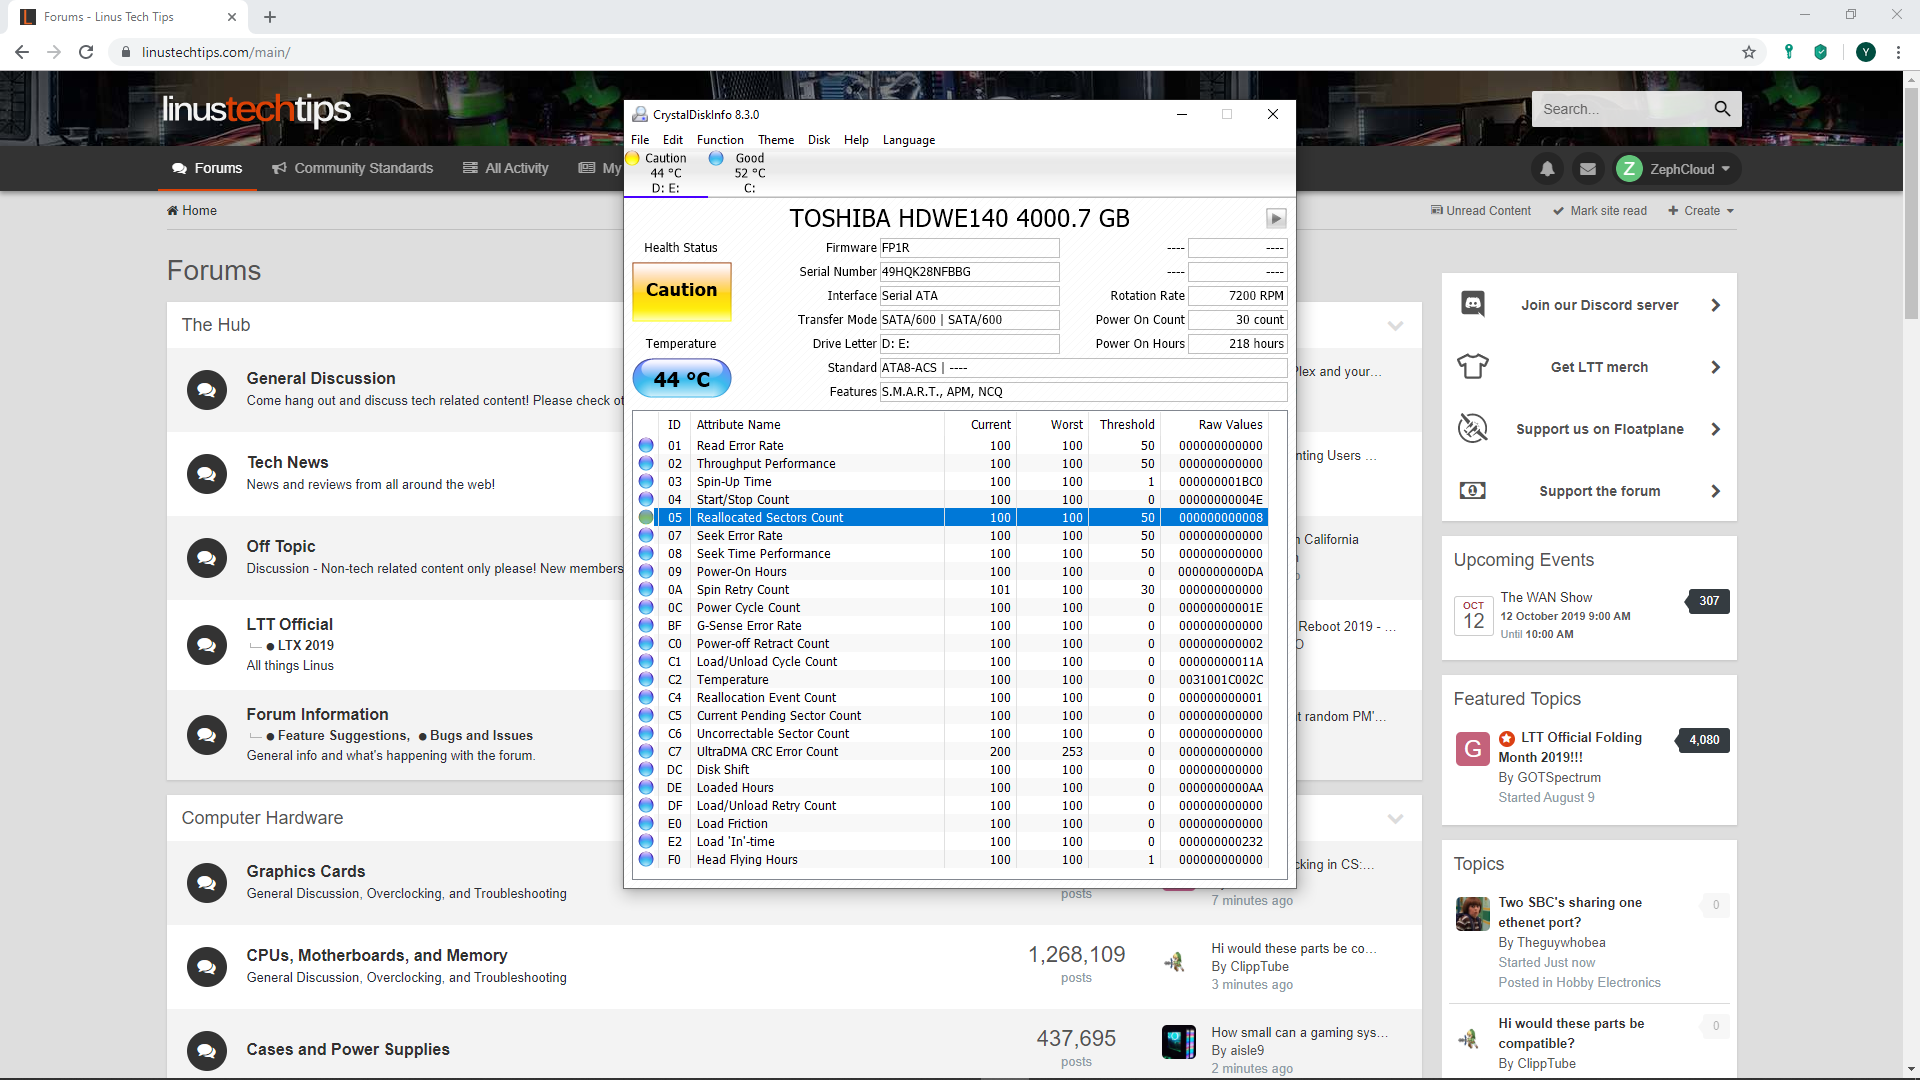1920x1080 pixels.
Task: Click the Home breadcrumb link
Action: (192, 210)
